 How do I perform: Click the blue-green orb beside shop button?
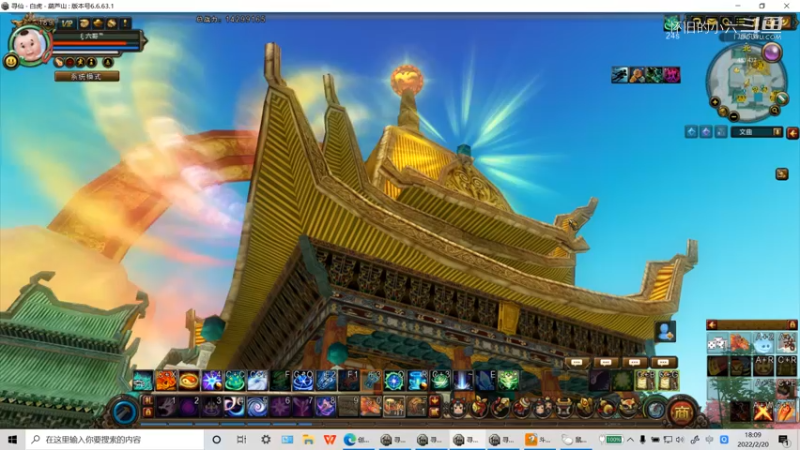[x=656, y=409]
